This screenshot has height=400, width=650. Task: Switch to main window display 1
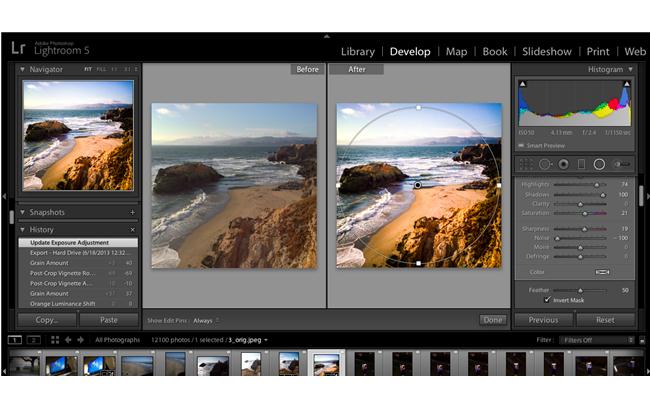(x=15, y=340)
